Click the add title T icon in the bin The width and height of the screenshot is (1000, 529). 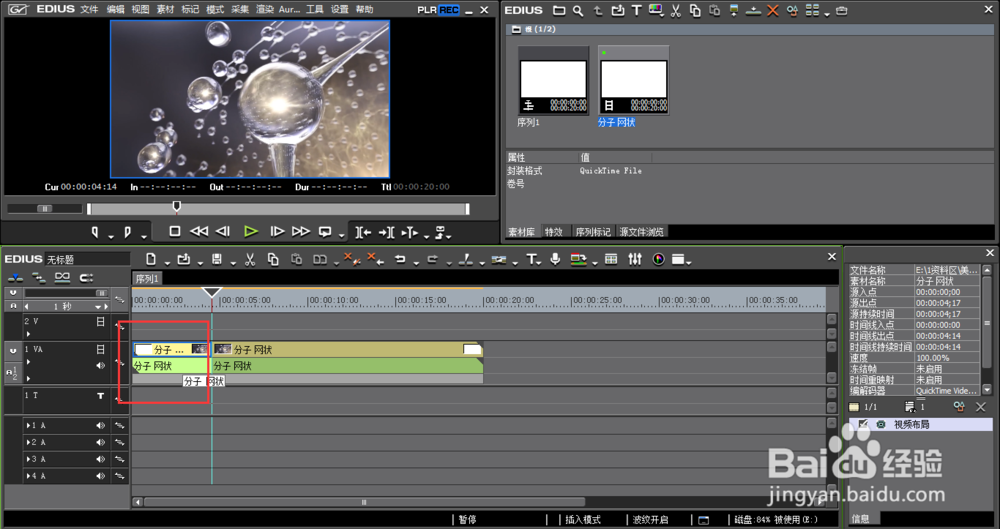point(636,10)
